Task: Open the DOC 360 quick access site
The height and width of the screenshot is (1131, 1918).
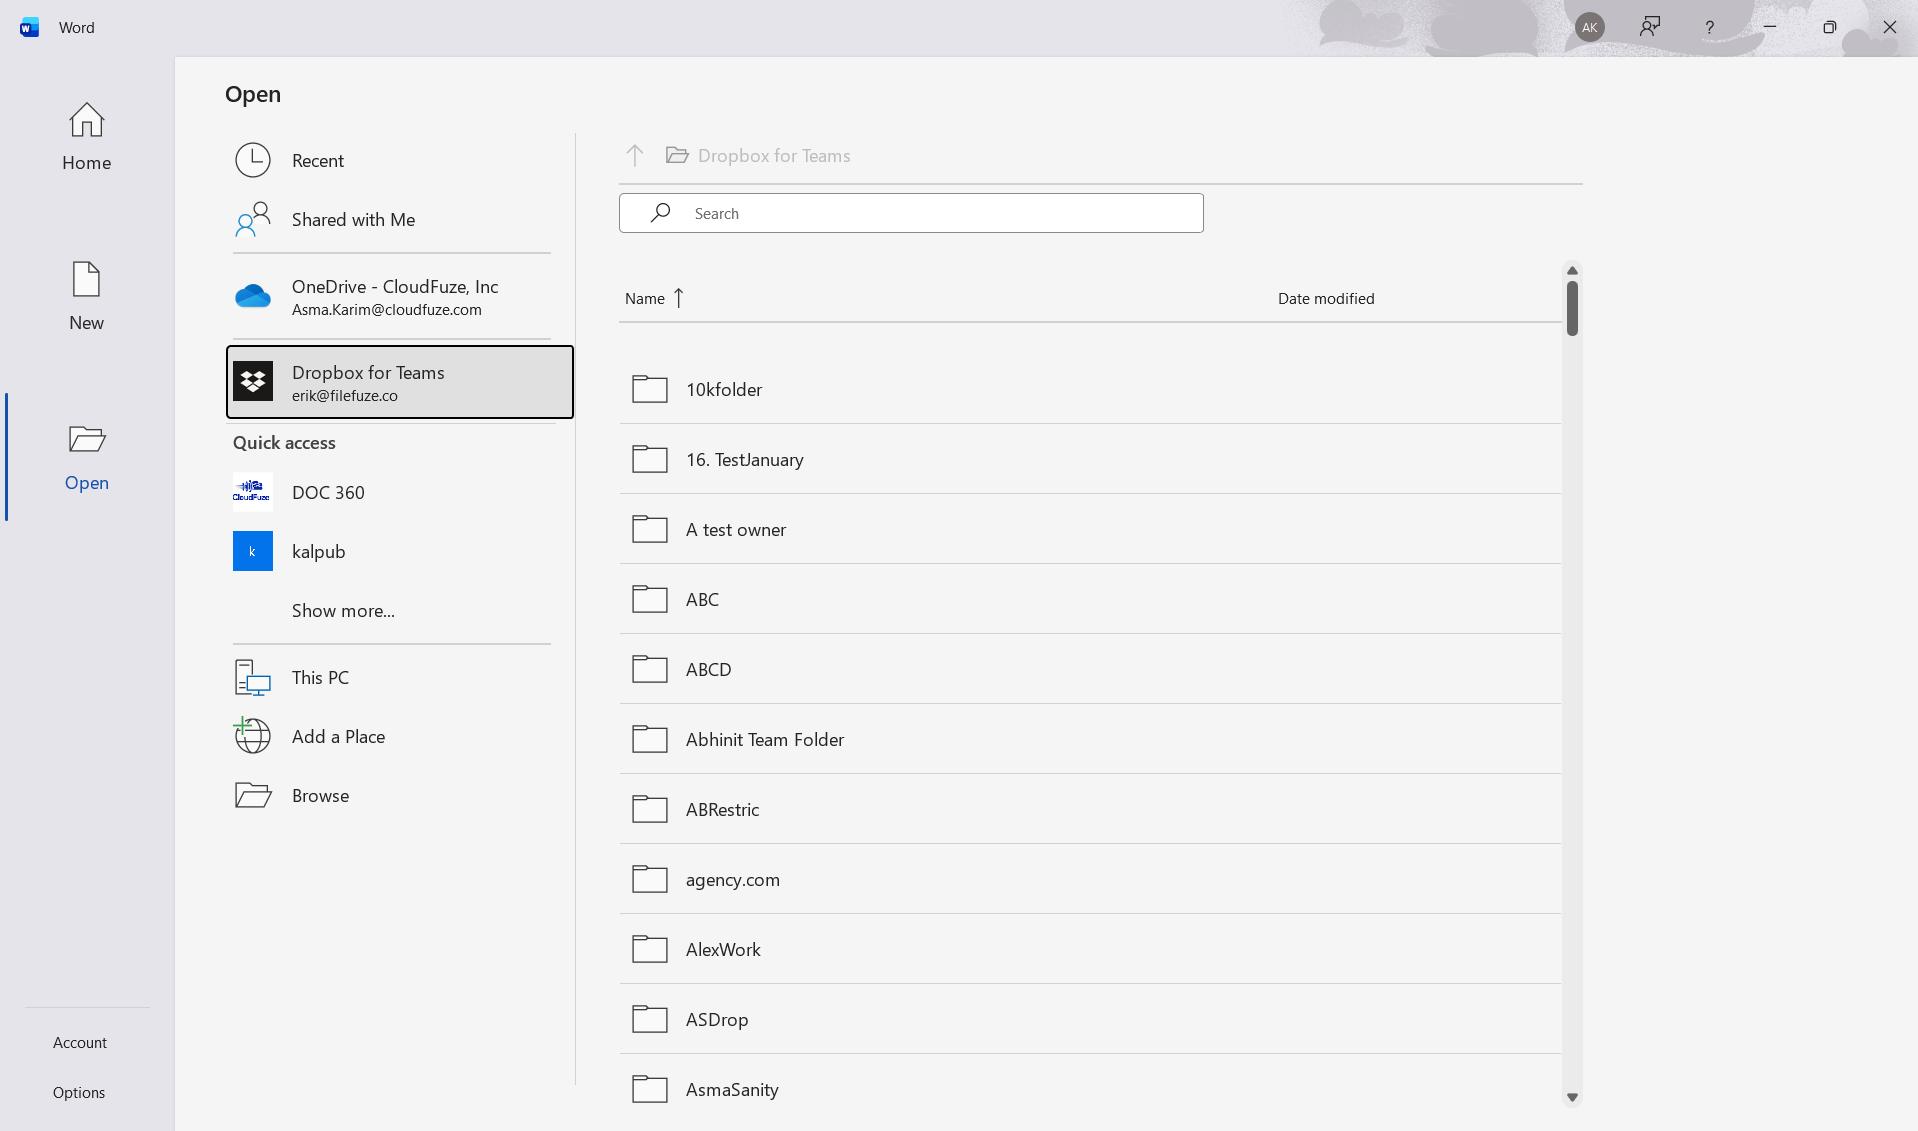Action: (328, 492)
